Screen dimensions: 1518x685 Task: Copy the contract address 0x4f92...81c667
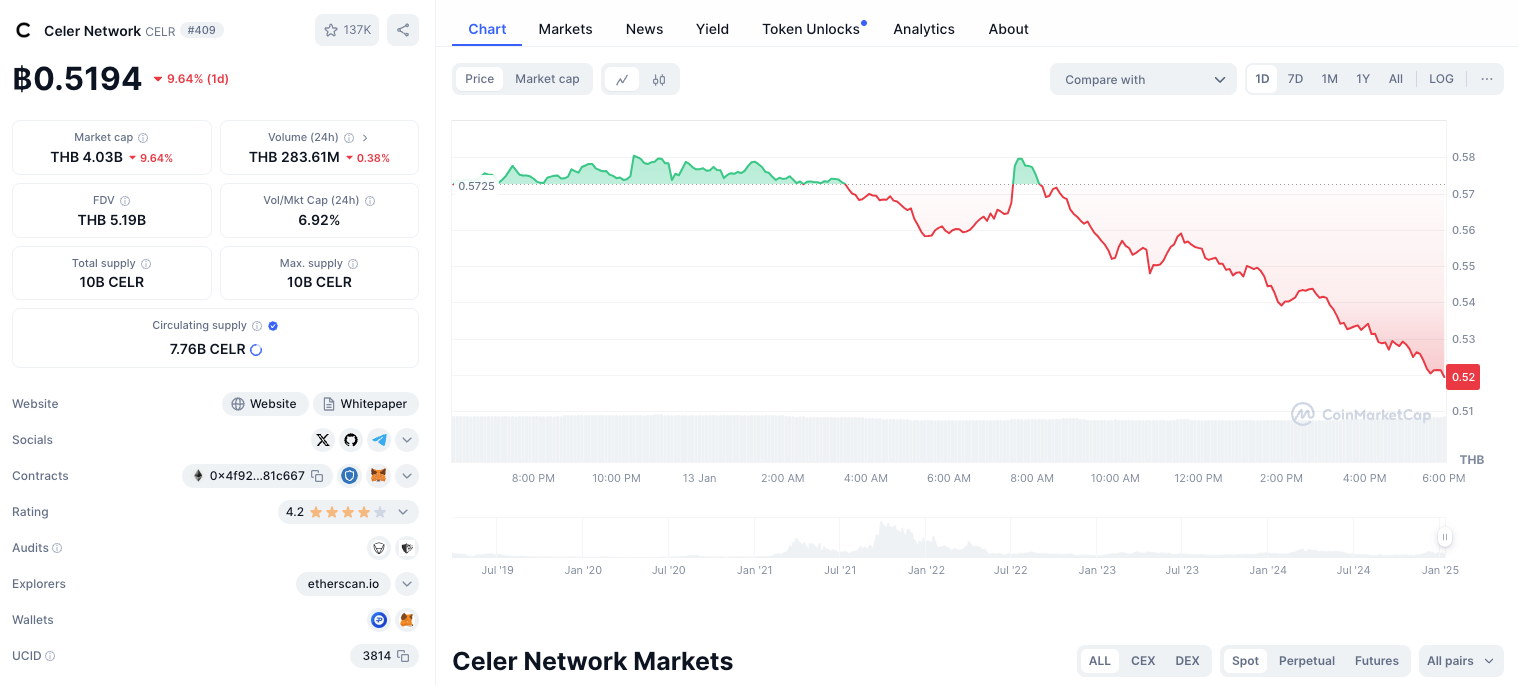tap(317, 476)
